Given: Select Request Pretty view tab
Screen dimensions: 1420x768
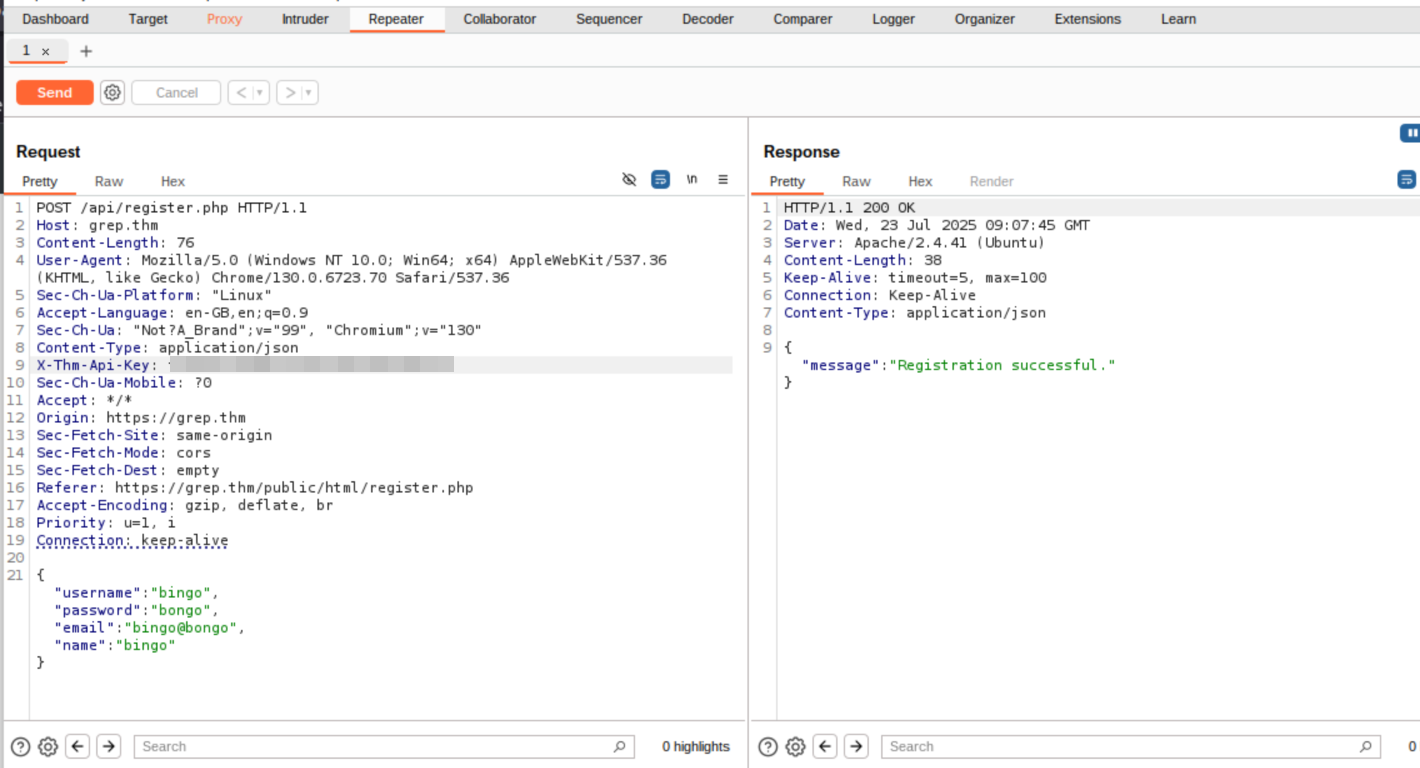Looking at the screenshot, I should click(40, 181).
